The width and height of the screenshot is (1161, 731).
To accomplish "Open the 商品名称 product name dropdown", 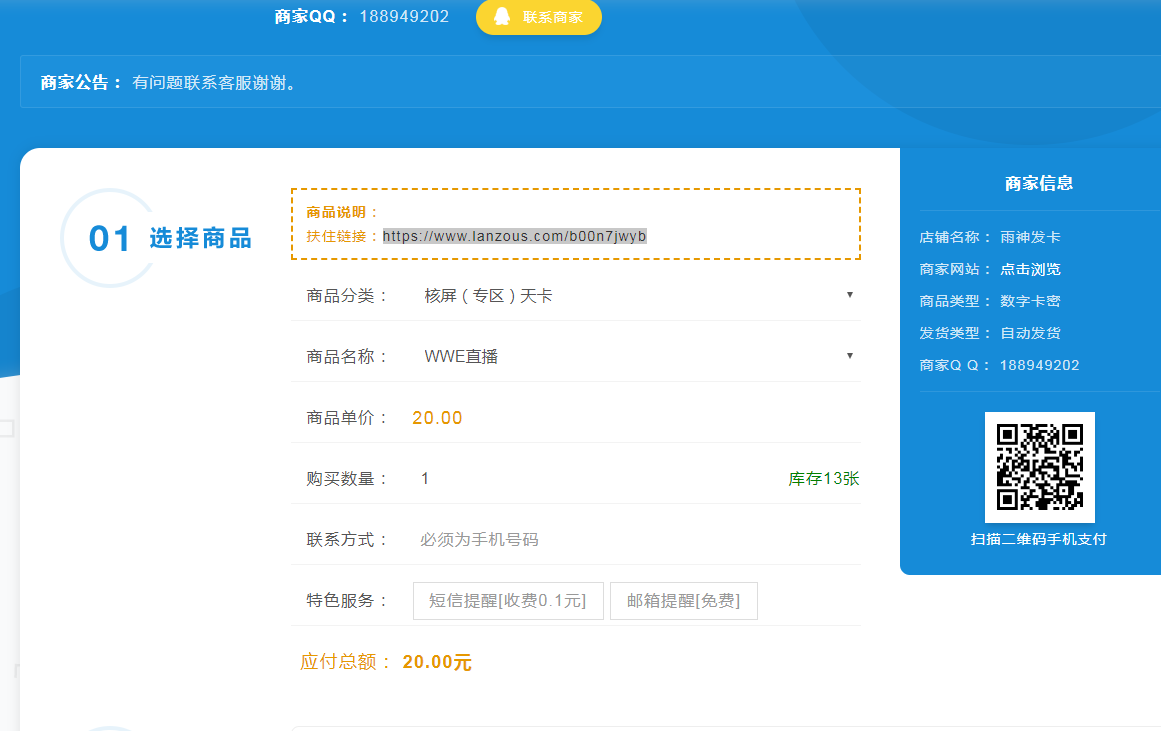I will tap(635, 356).
